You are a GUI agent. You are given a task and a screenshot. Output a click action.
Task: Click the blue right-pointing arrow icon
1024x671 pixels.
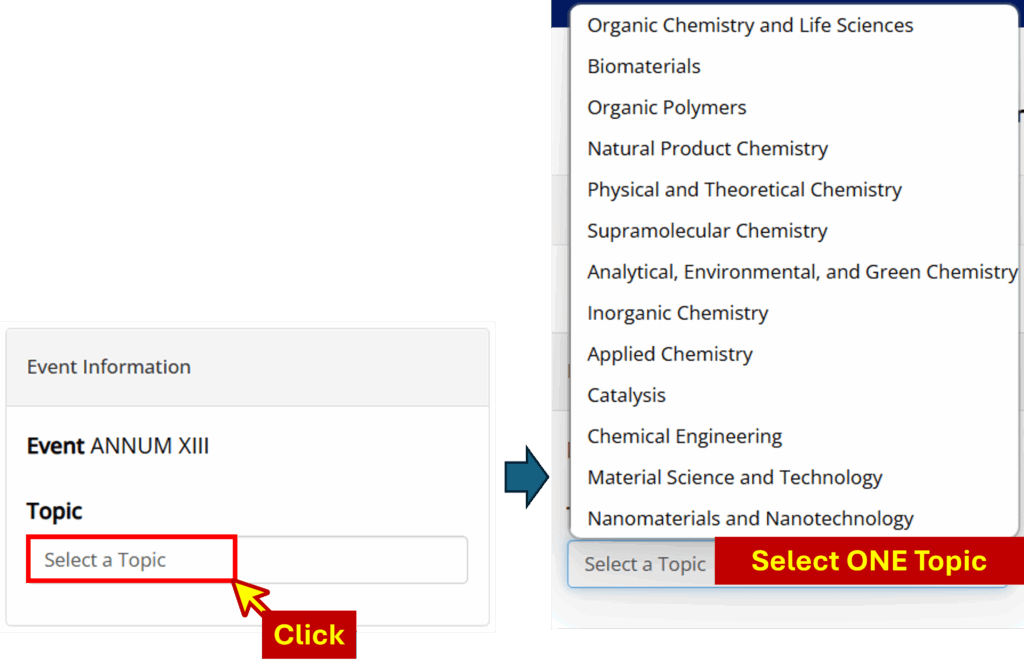(527, 477)
